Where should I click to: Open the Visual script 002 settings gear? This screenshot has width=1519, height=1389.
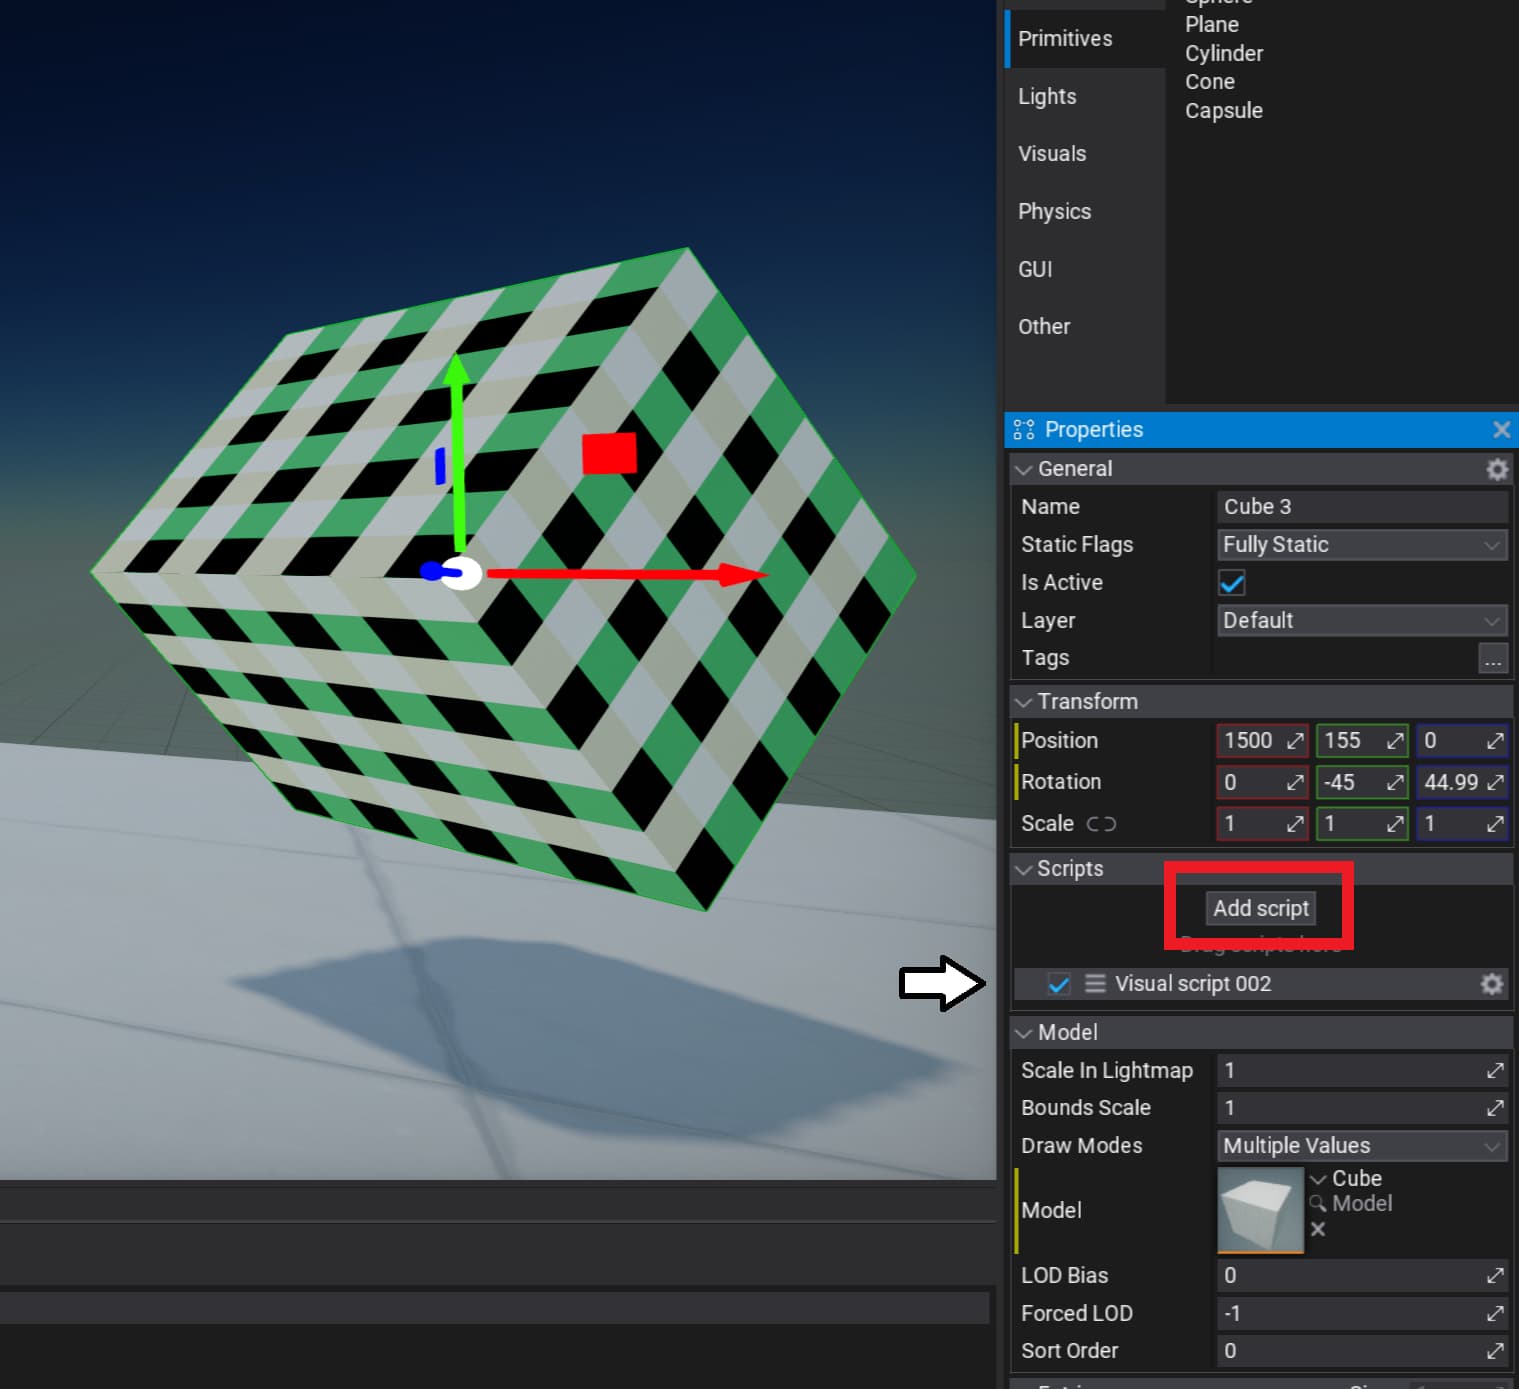tap(1491, 984)
